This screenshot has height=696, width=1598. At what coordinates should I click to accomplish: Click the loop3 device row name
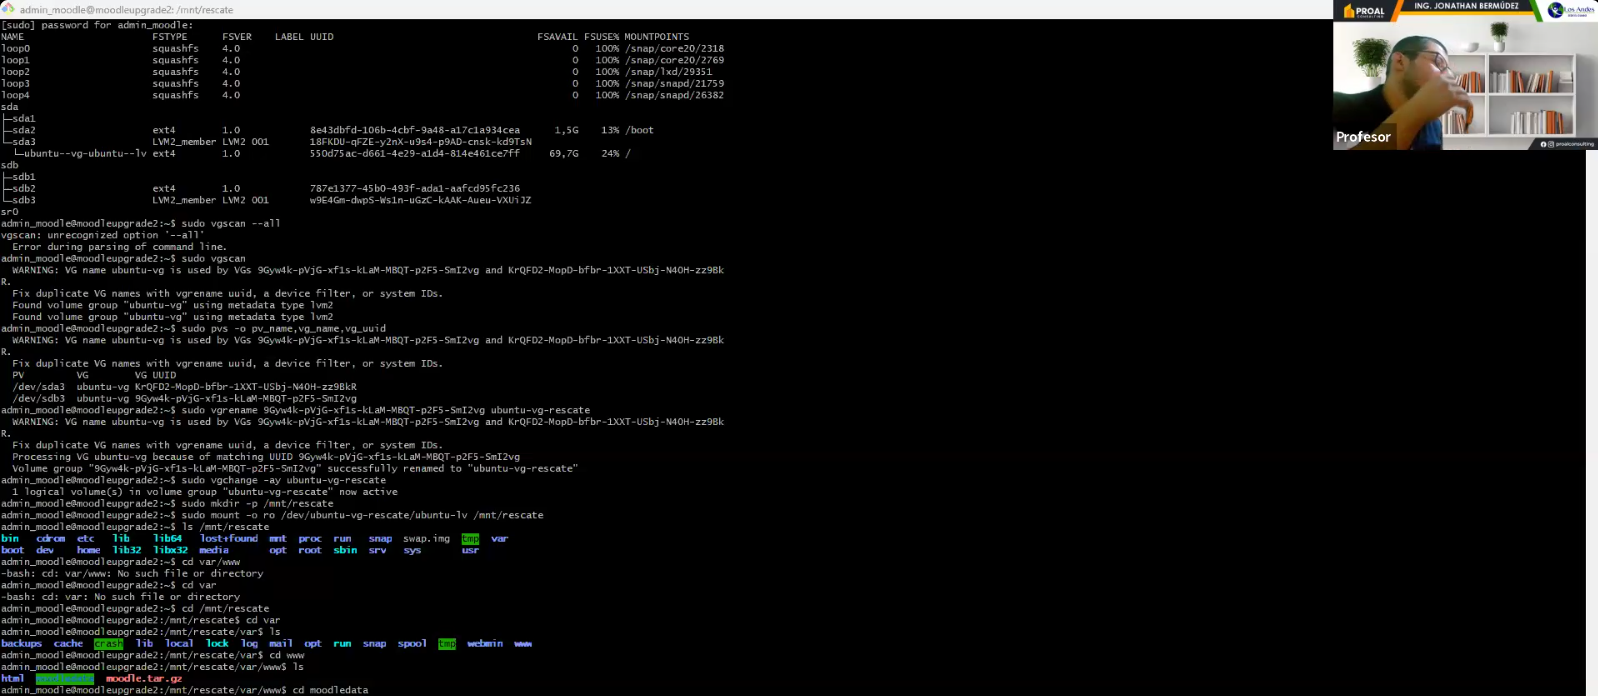click(16, 83)
